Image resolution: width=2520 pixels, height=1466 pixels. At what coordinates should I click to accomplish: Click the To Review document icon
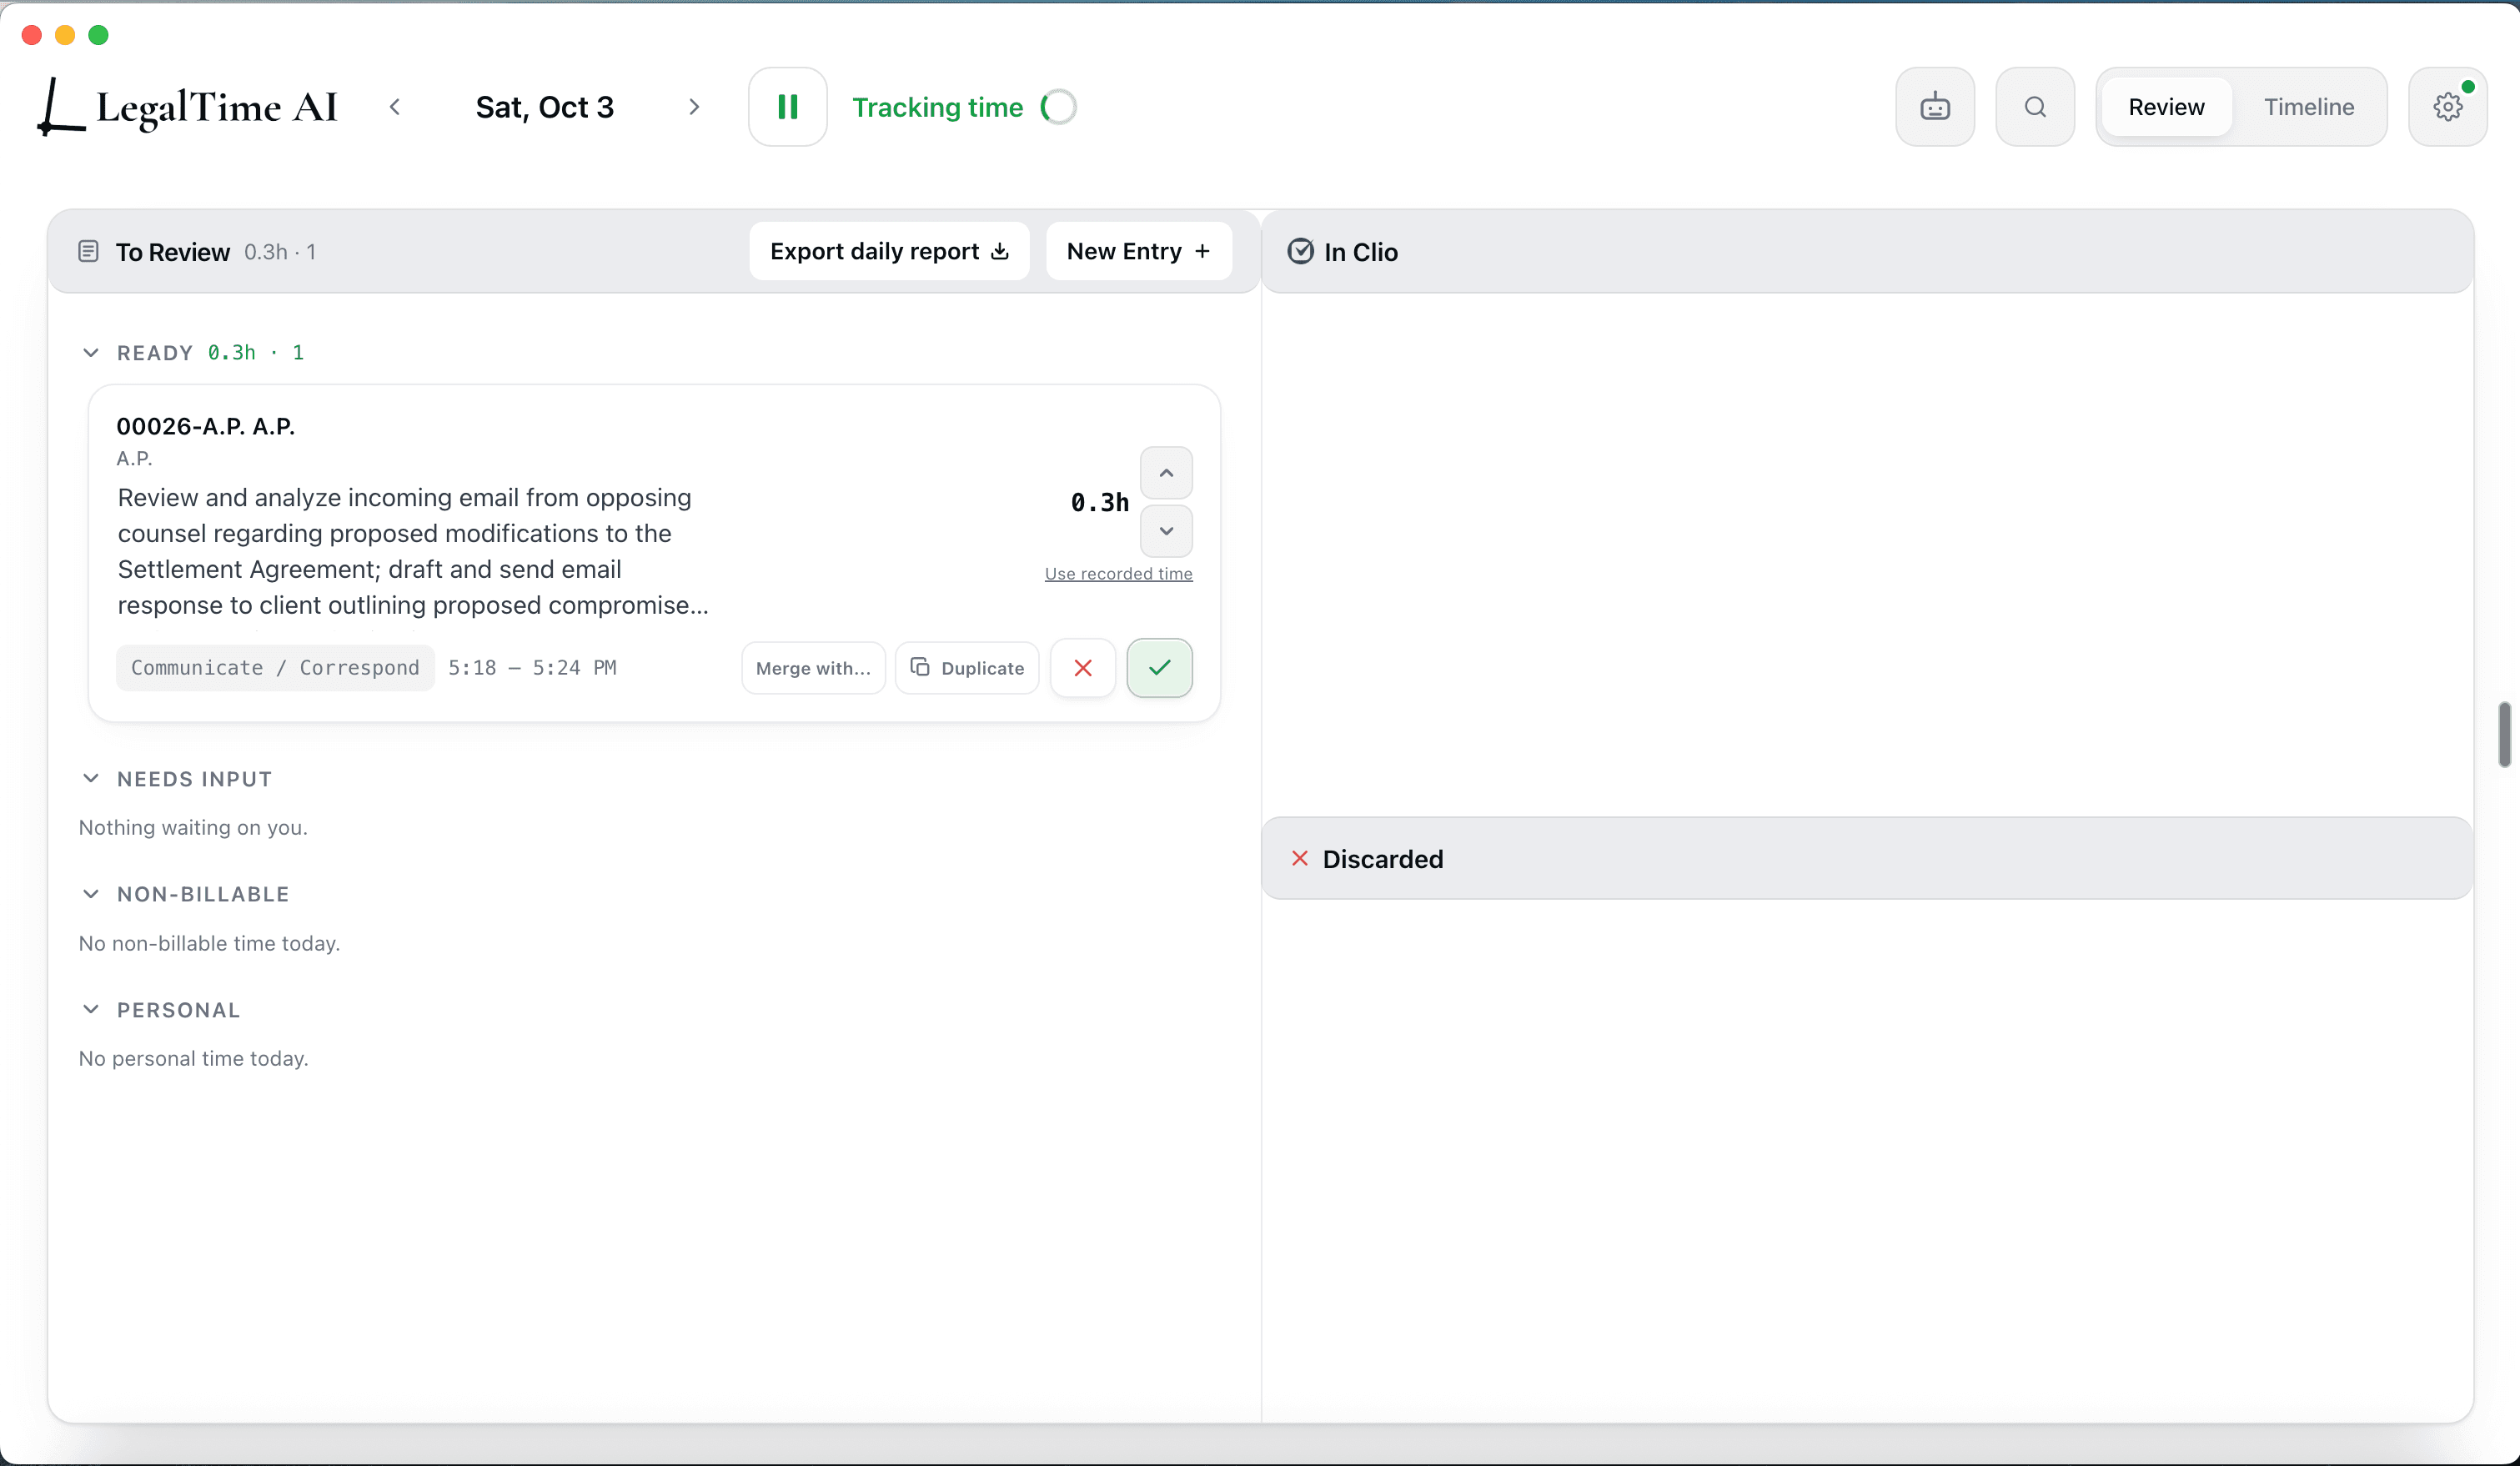(x=88, y=252)
